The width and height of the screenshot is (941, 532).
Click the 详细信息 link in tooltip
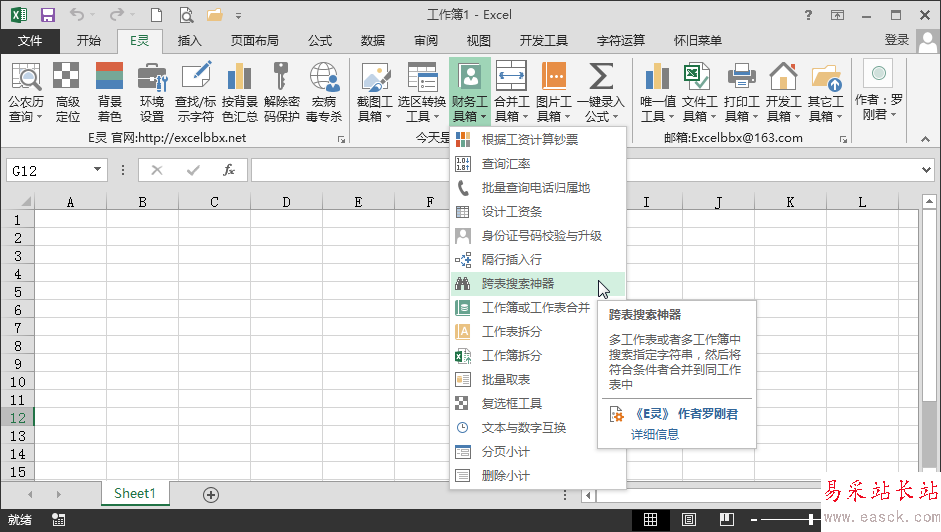click(x=655, y=434)
